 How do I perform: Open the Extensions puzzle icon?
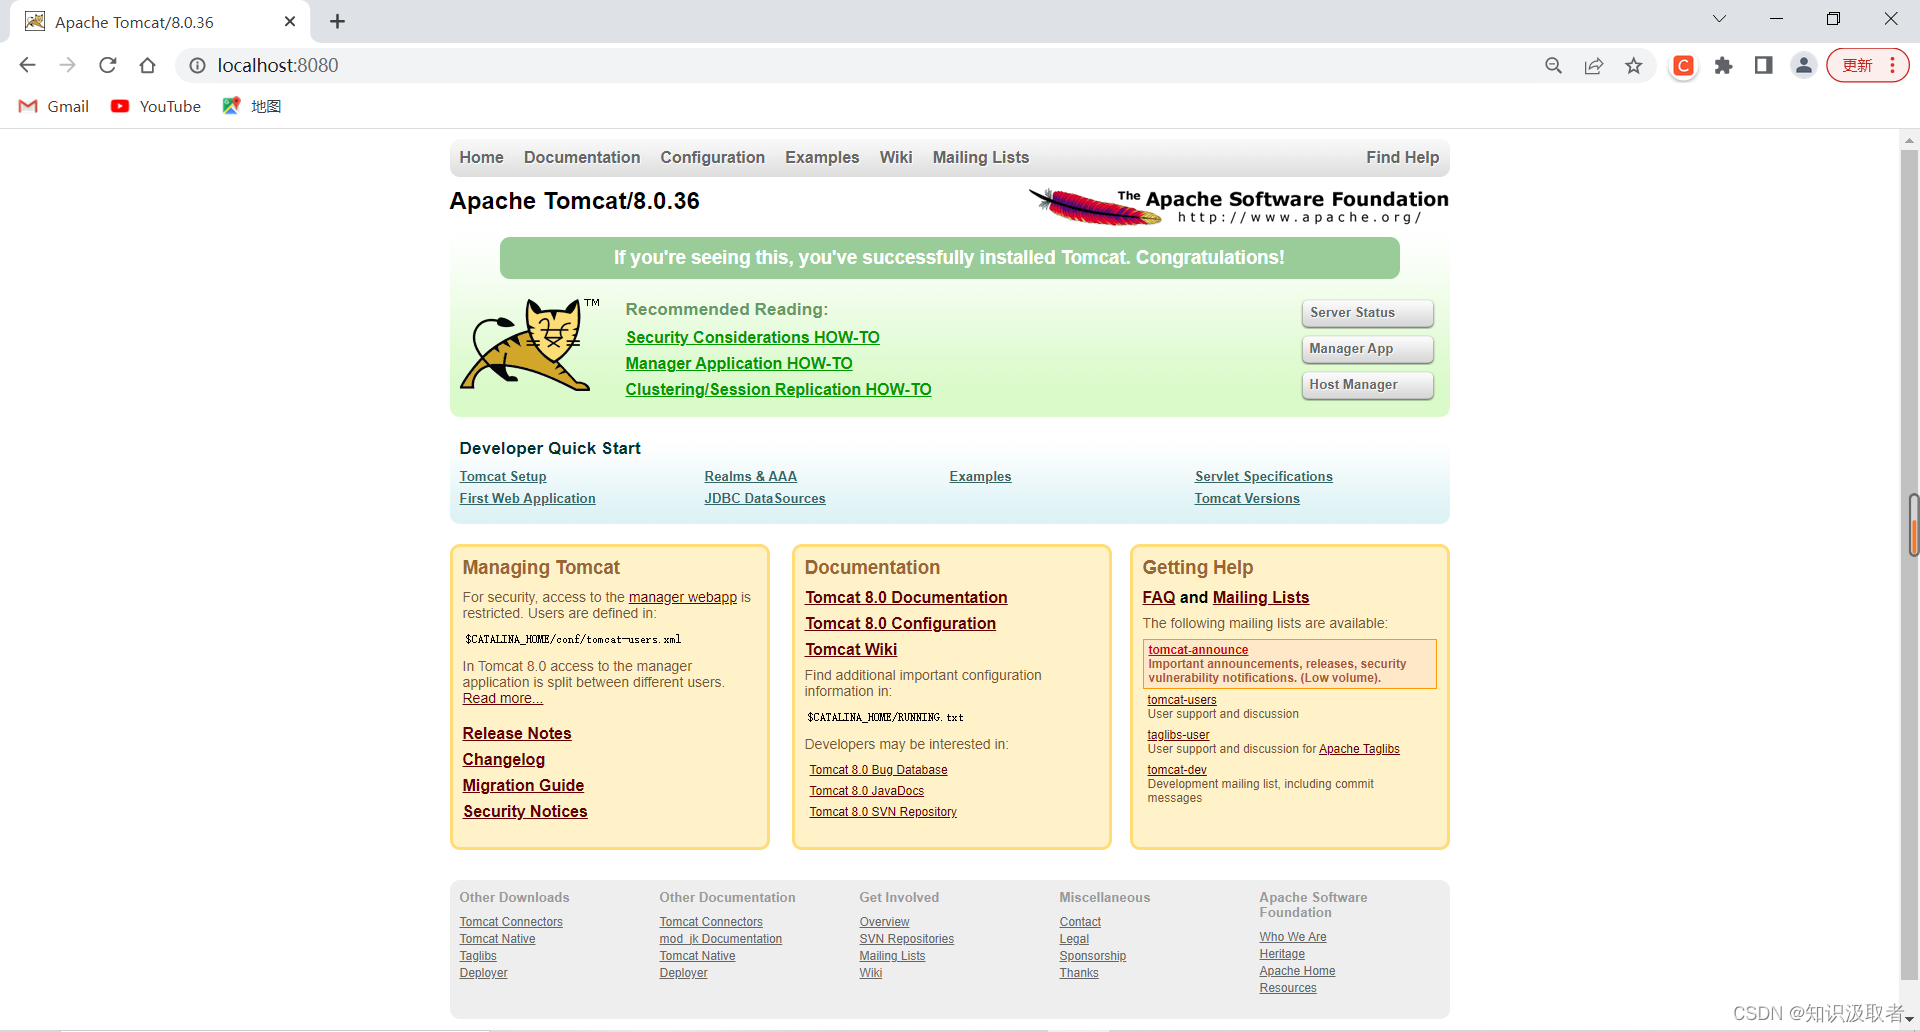(1723, 65)
